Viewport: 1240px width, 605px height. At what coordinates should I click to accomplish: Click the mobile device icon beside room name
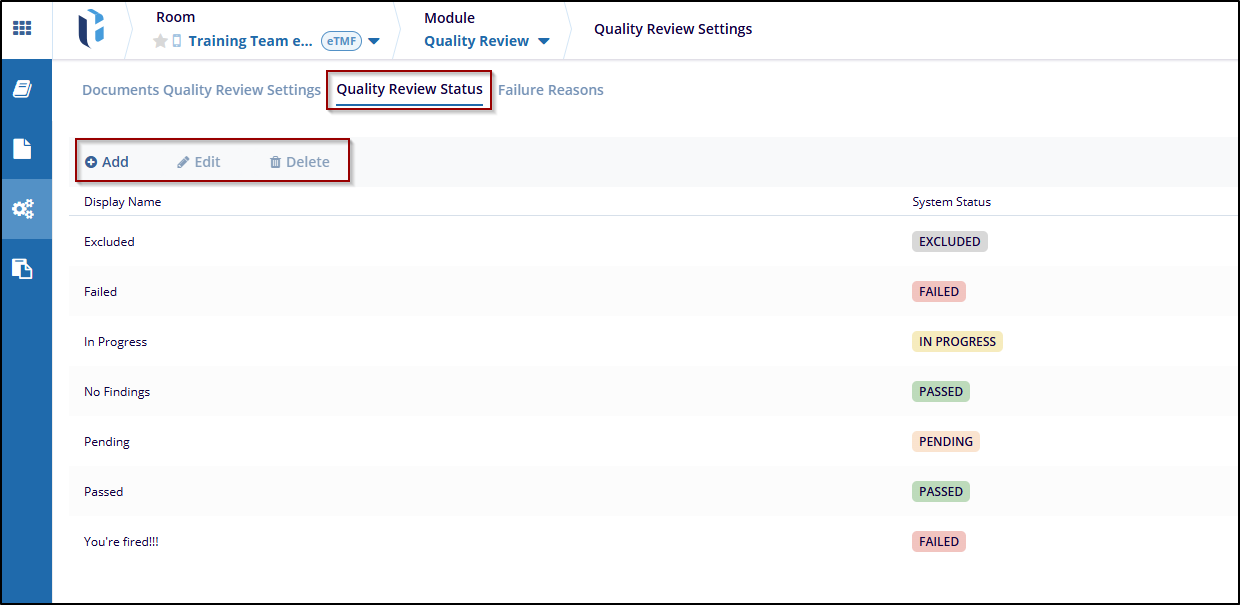177,42
